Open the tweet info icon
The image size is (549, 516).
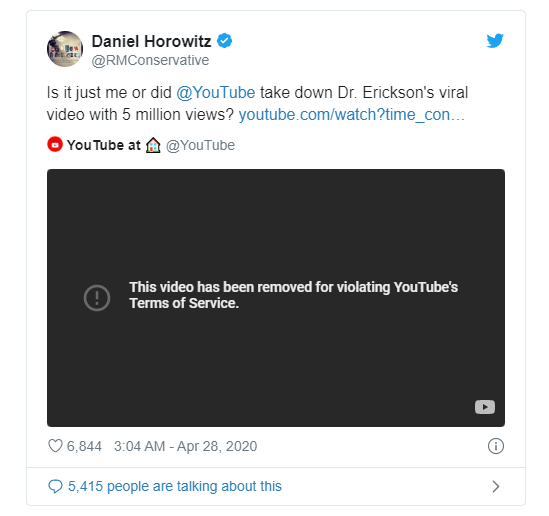click(495, 446)
